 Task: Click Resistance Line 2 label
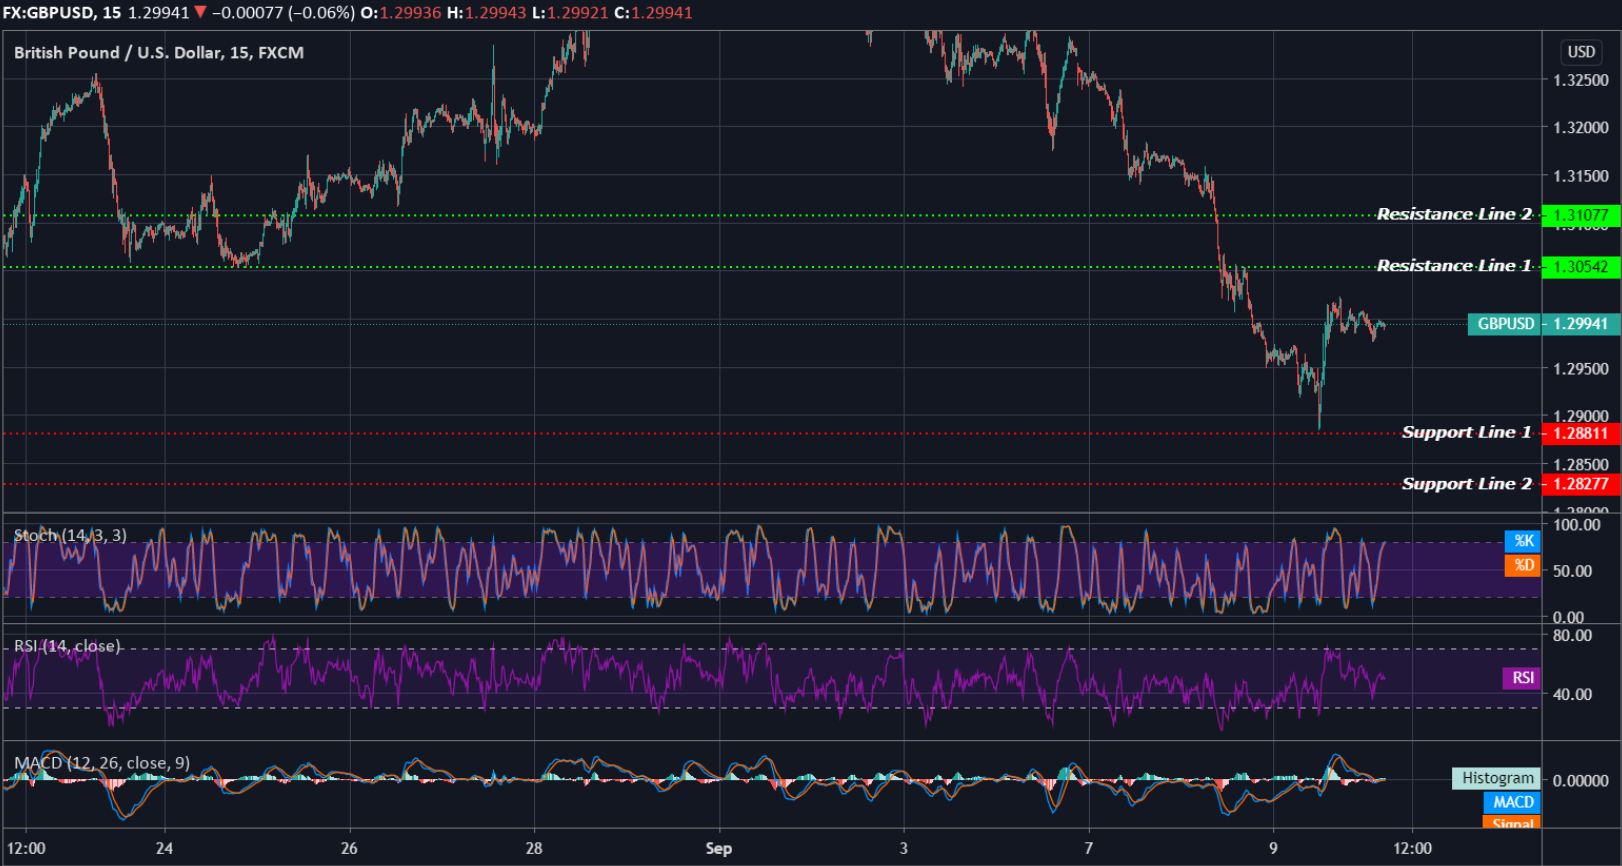pos(1454,214)
